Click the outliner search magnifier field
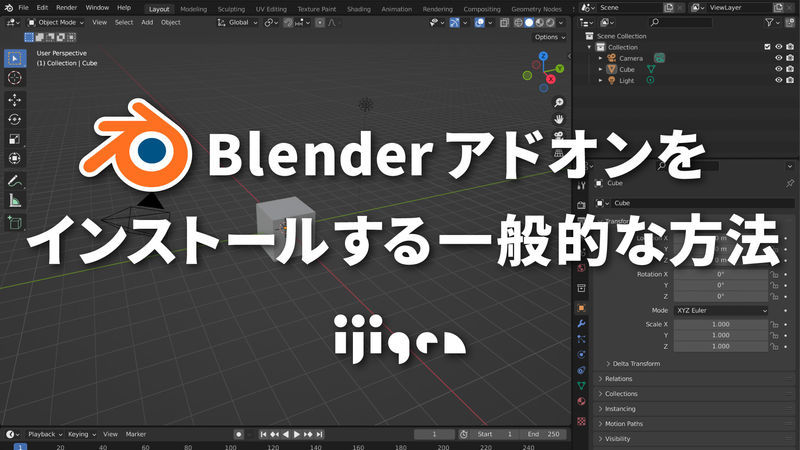Screen dimensions: 800x450 tap(680, 22)
